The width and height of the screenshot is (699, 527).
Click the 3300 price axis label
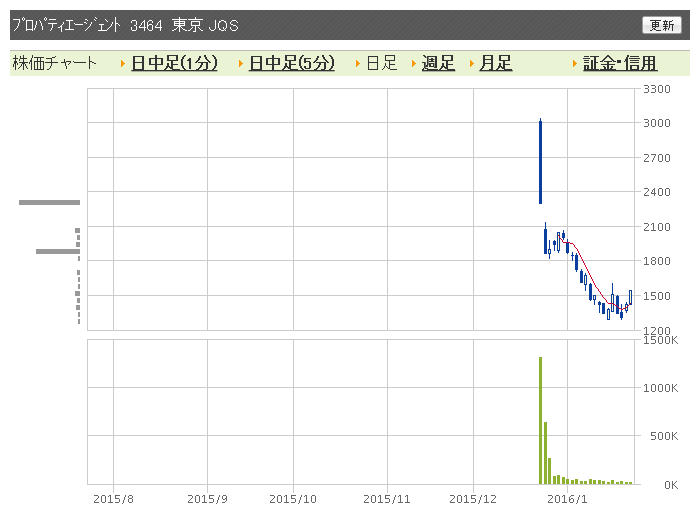tap(657, 89)
